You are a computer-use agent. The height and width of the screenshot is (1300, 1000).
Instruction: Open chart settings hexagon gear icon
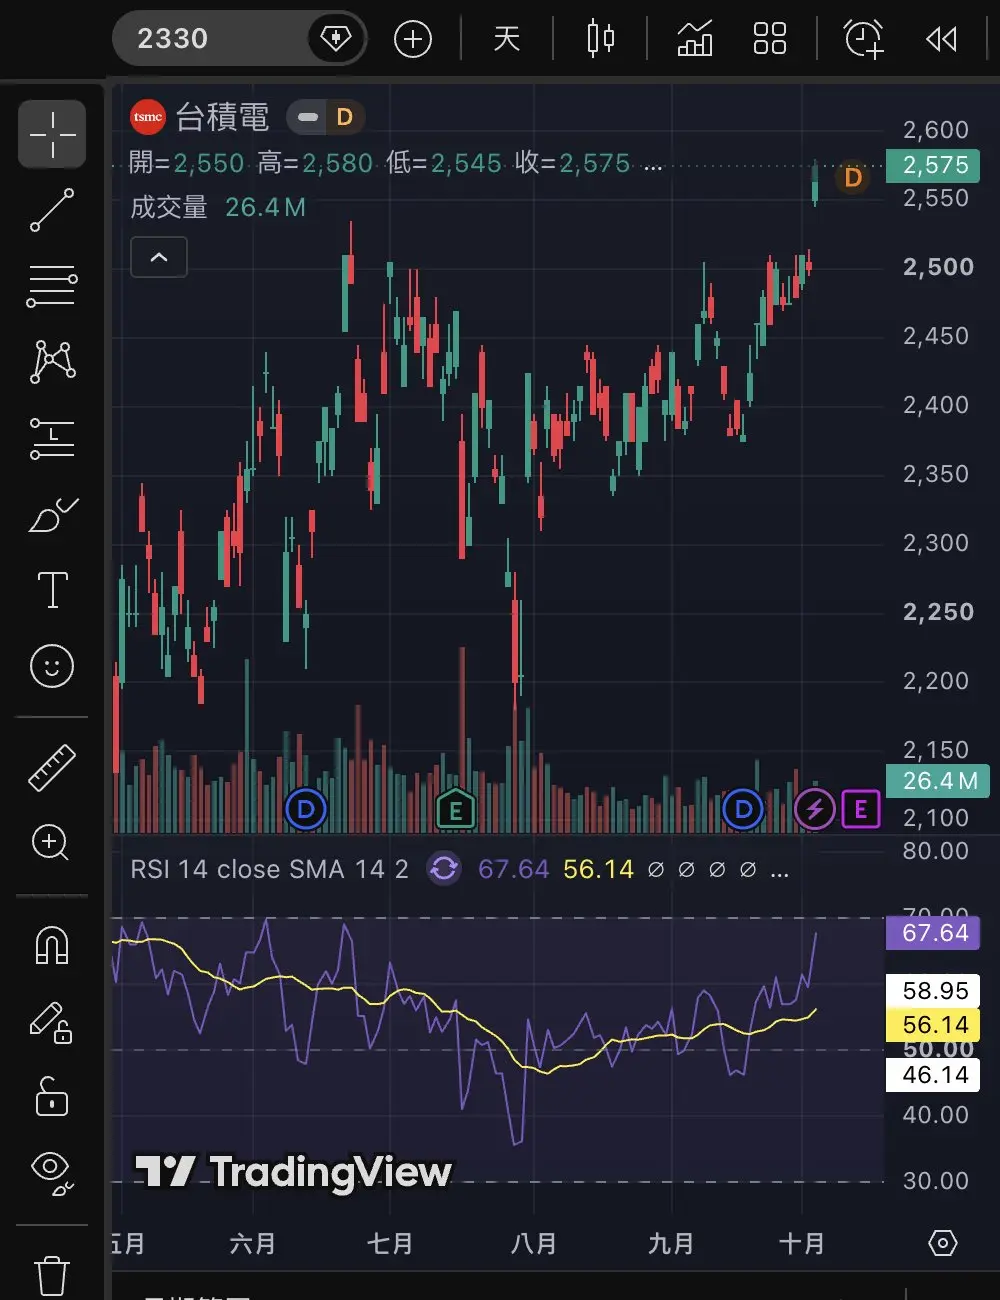pos(943,1243)
